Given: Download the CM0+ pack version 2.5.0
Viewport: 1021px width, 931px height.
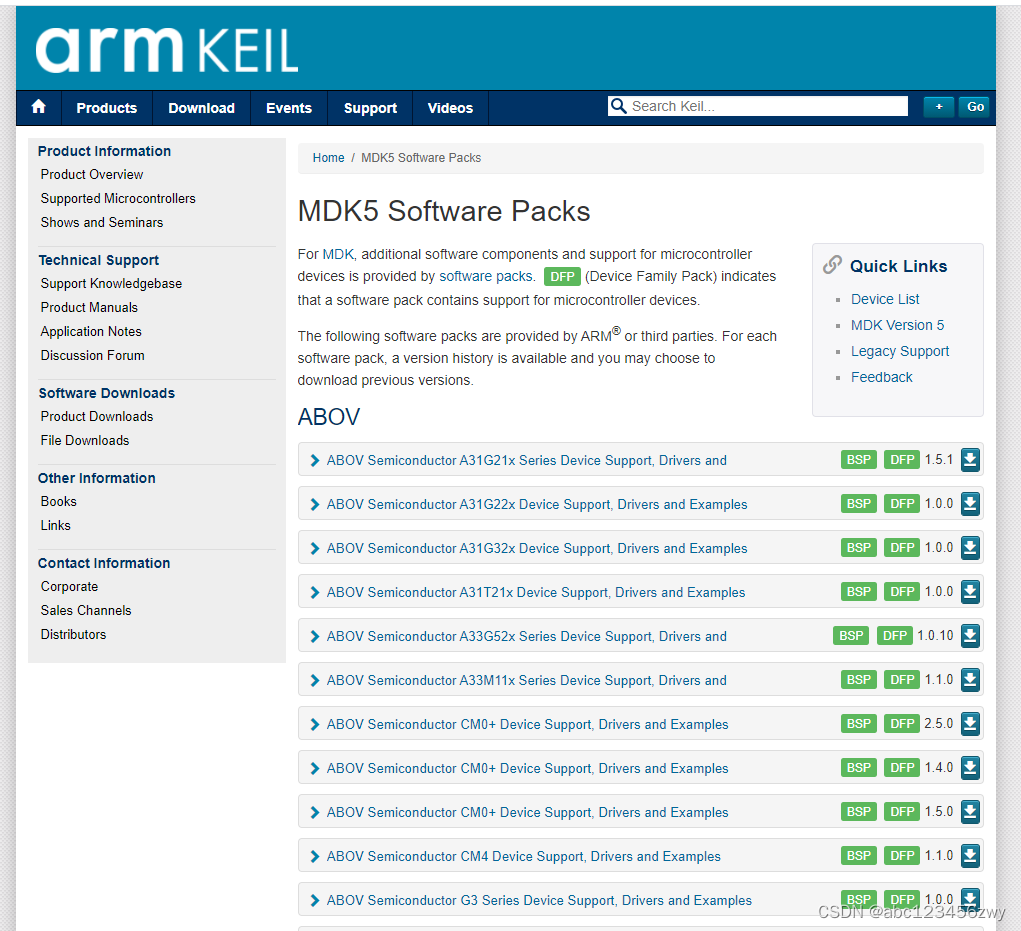Looking at the screenshot, I should point(970,723).
